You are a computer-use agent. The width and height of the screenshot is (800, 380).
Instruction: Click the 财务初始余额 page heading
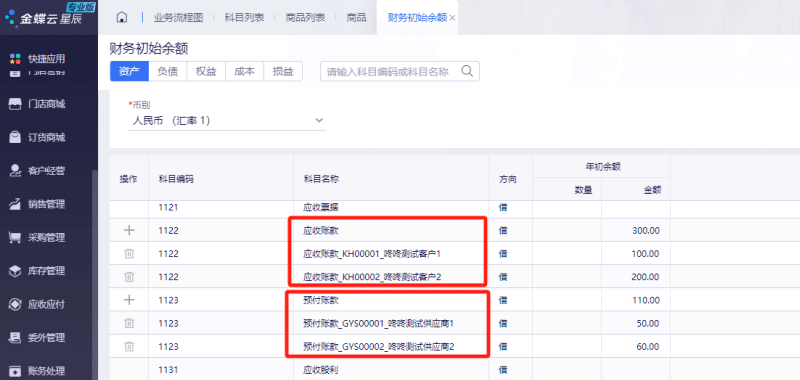(x=149, y=49)
